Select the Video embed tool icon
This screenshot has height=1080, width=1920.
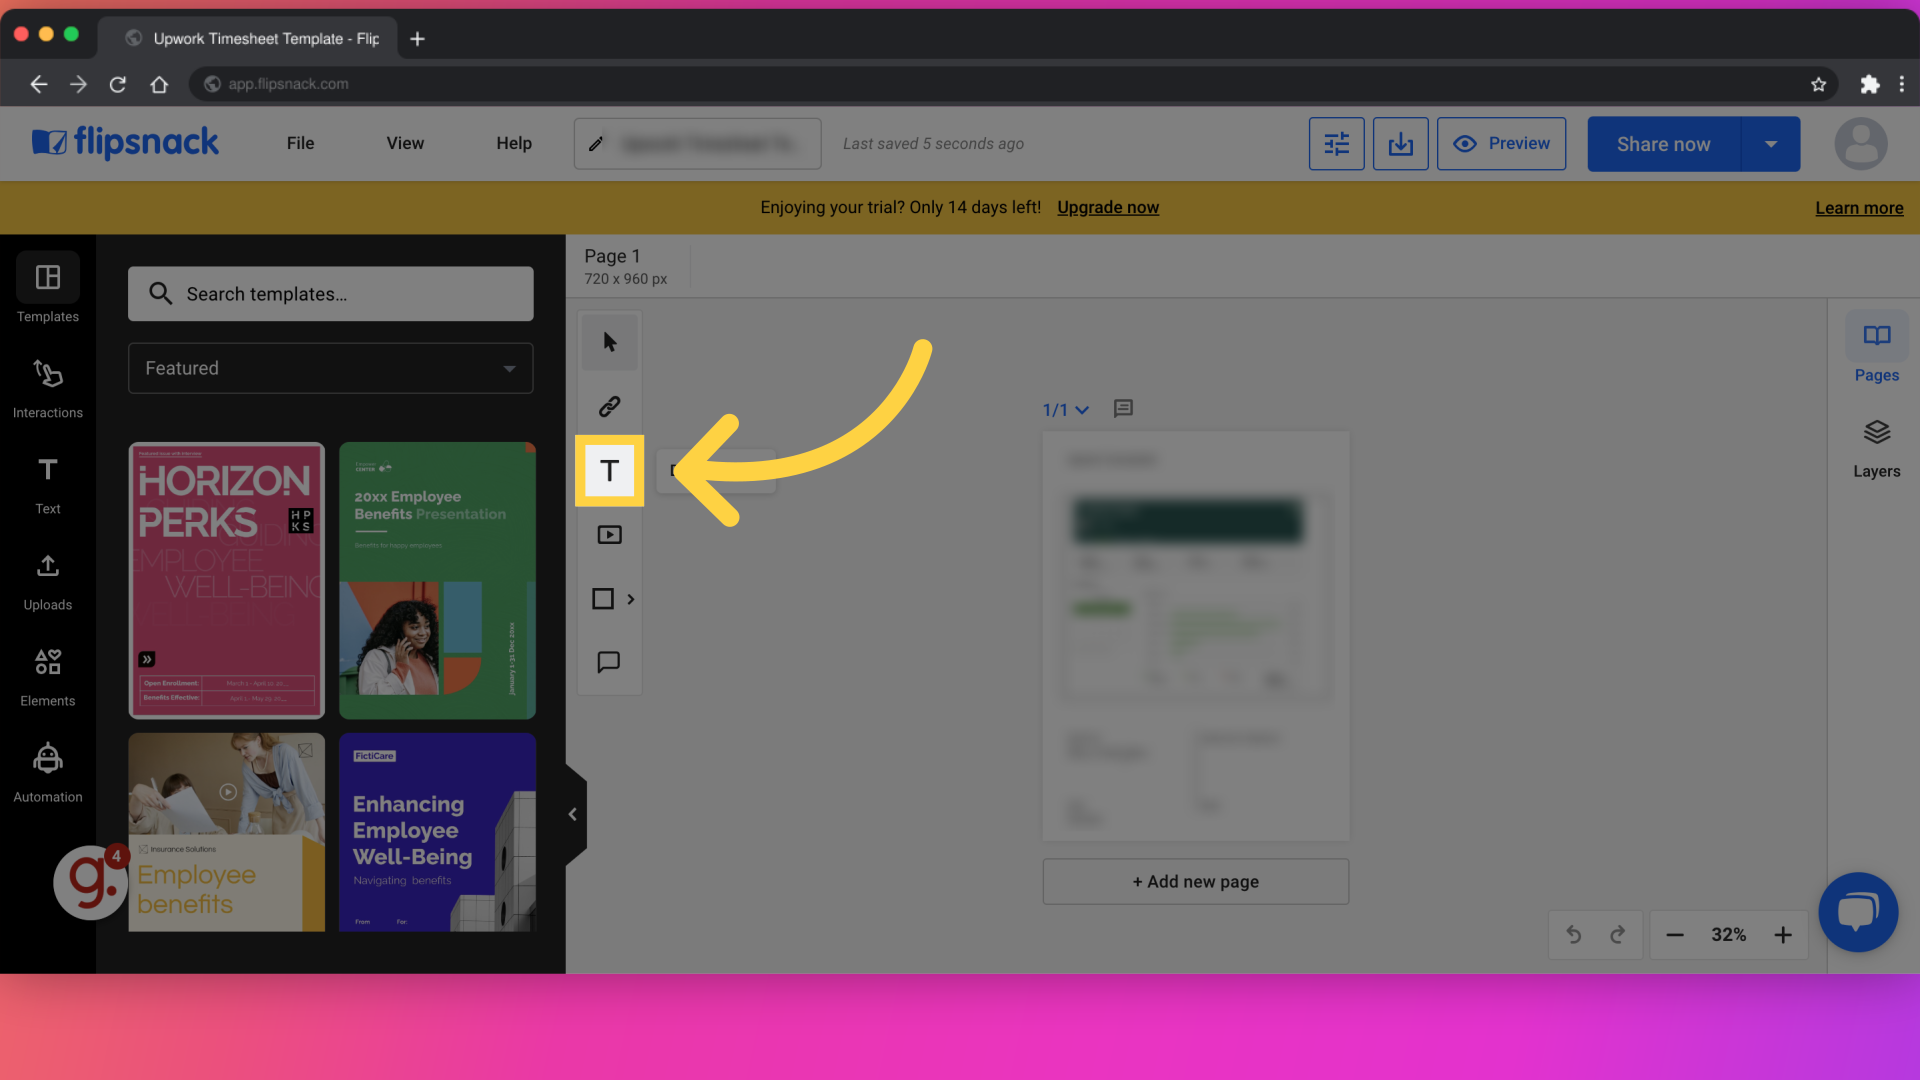pyautogui.click(x=609, y=535)
